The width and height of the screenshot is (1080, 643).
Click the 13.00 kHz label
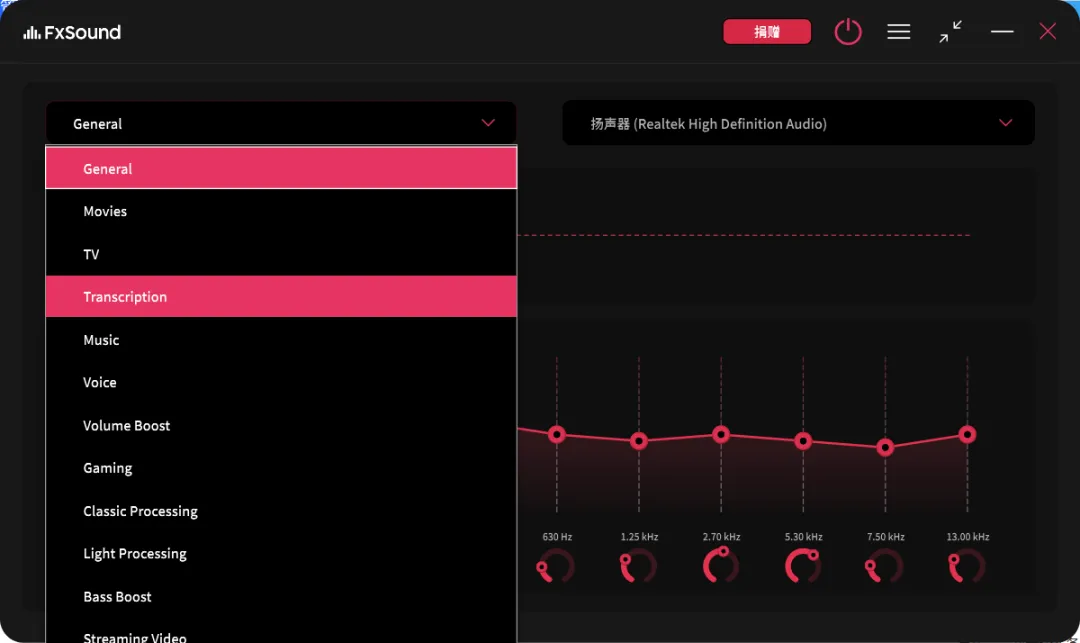(x=968, y=537)
